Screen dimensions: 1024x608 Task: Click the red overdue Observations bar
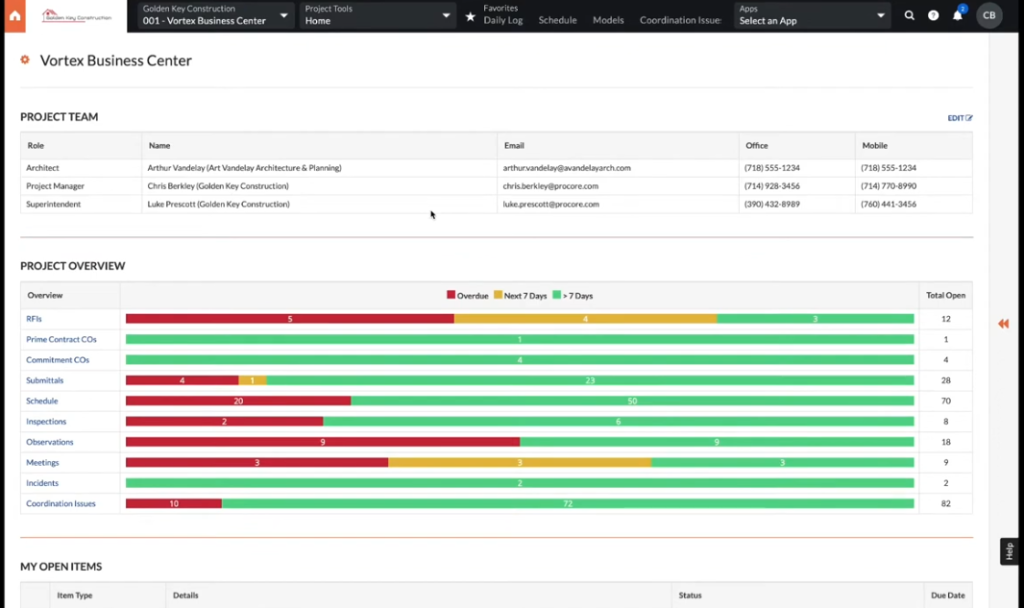pos(323,442)
